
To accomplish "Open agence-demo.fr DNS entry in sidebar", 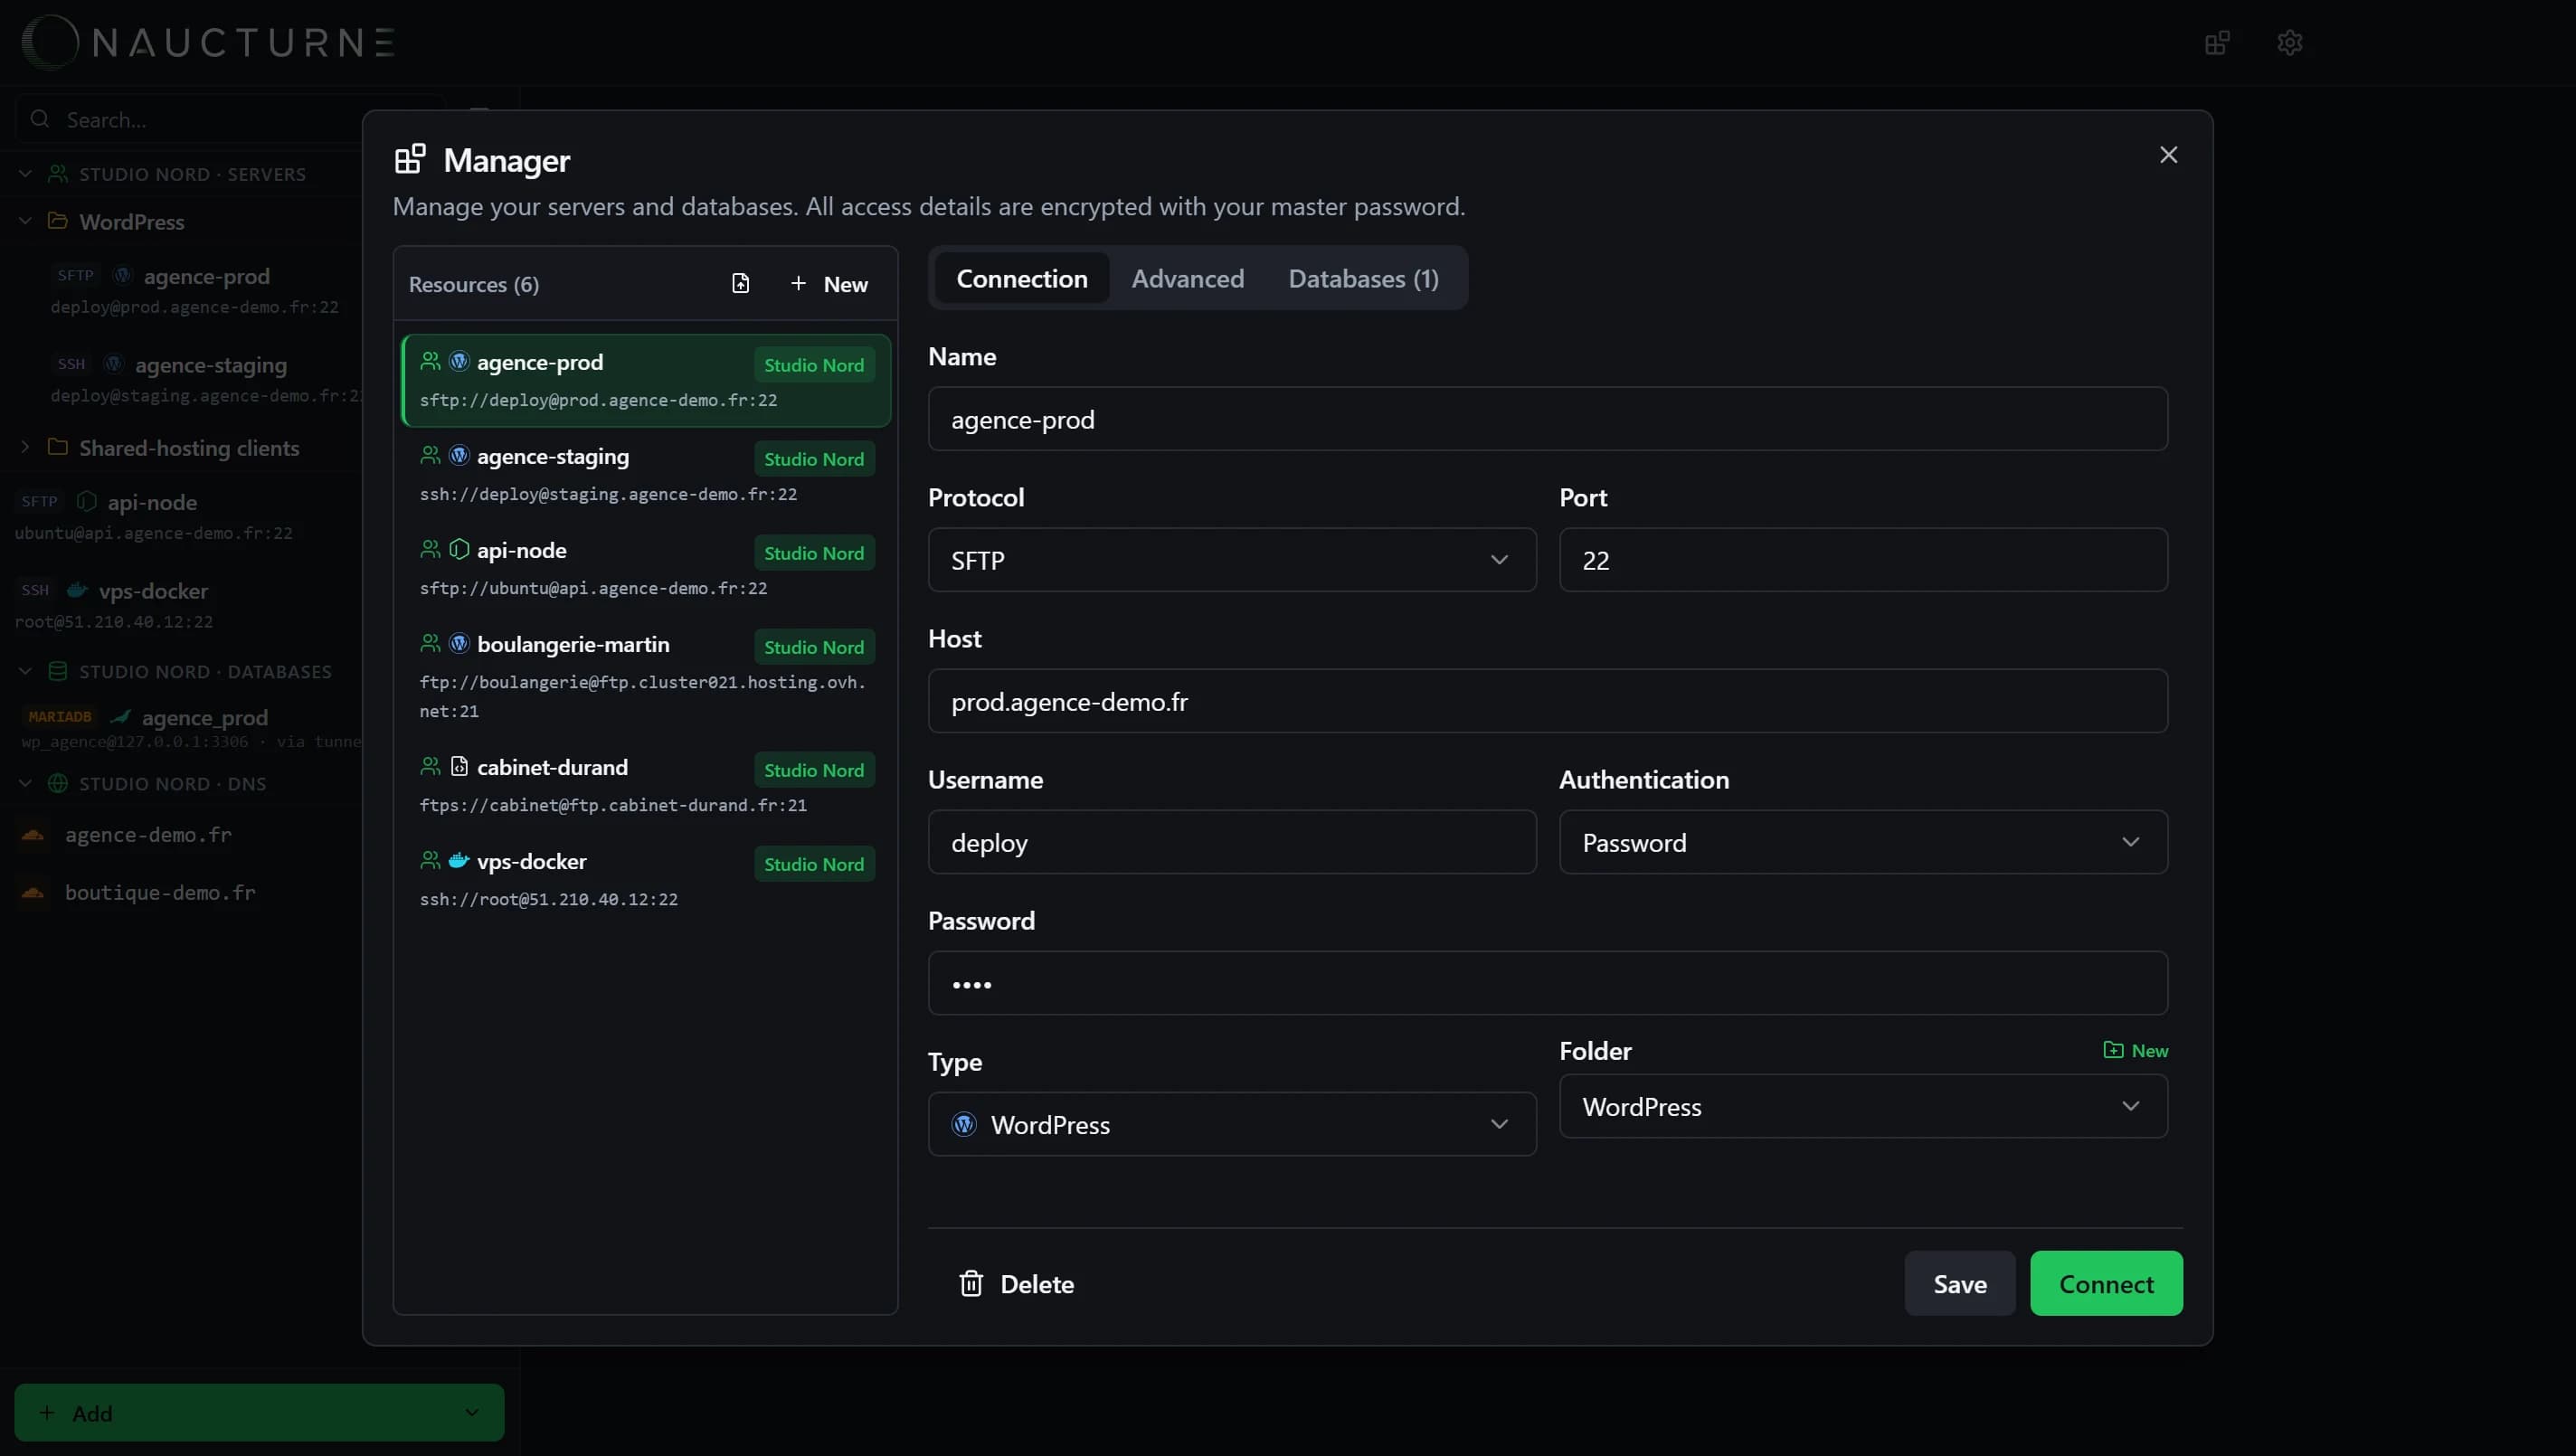I will coord(148,834).
